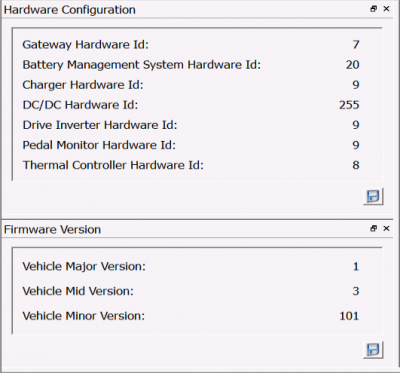
Task: Close the Firmware Version panel
Action: [x=386, y=228]
